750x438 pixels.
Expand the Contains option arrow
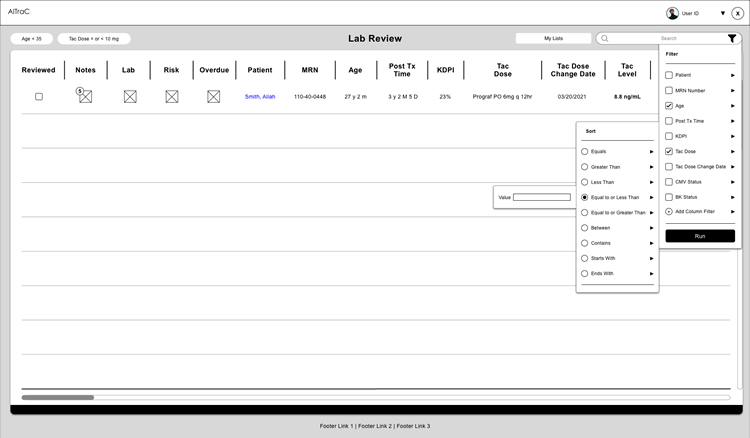click(x=651, y=243)
